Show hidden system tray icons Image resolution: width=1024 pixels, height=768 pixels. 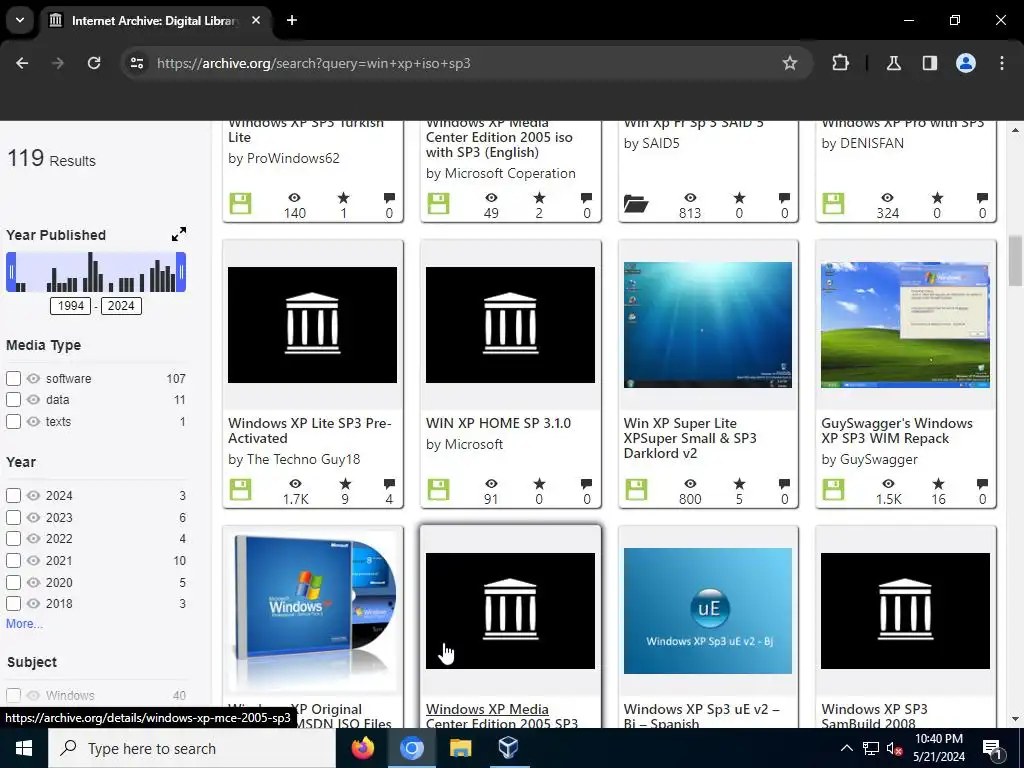846,748
